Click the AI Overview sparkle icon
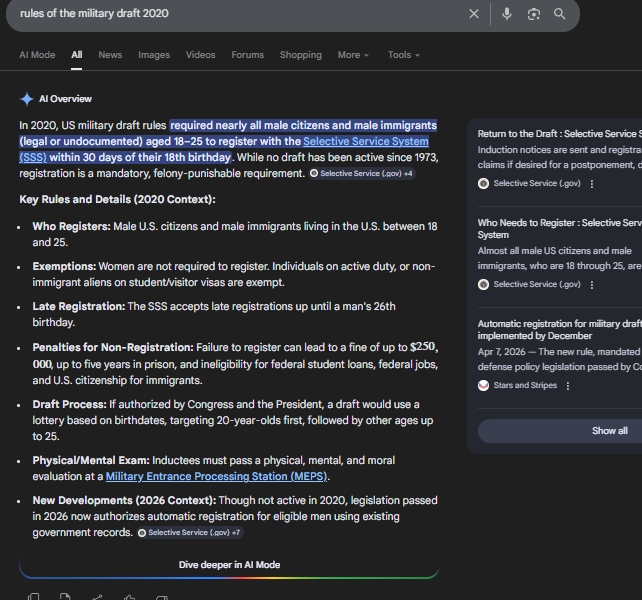Screen dimensions: 642x600 (x=27, y=99)
